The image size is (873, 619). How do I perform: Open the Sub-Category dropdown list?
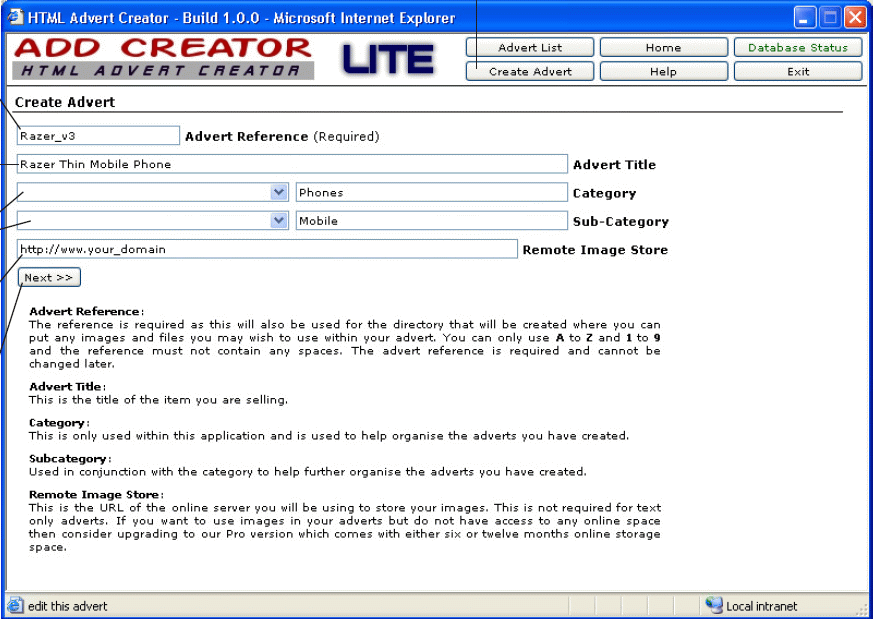[279, 220]
